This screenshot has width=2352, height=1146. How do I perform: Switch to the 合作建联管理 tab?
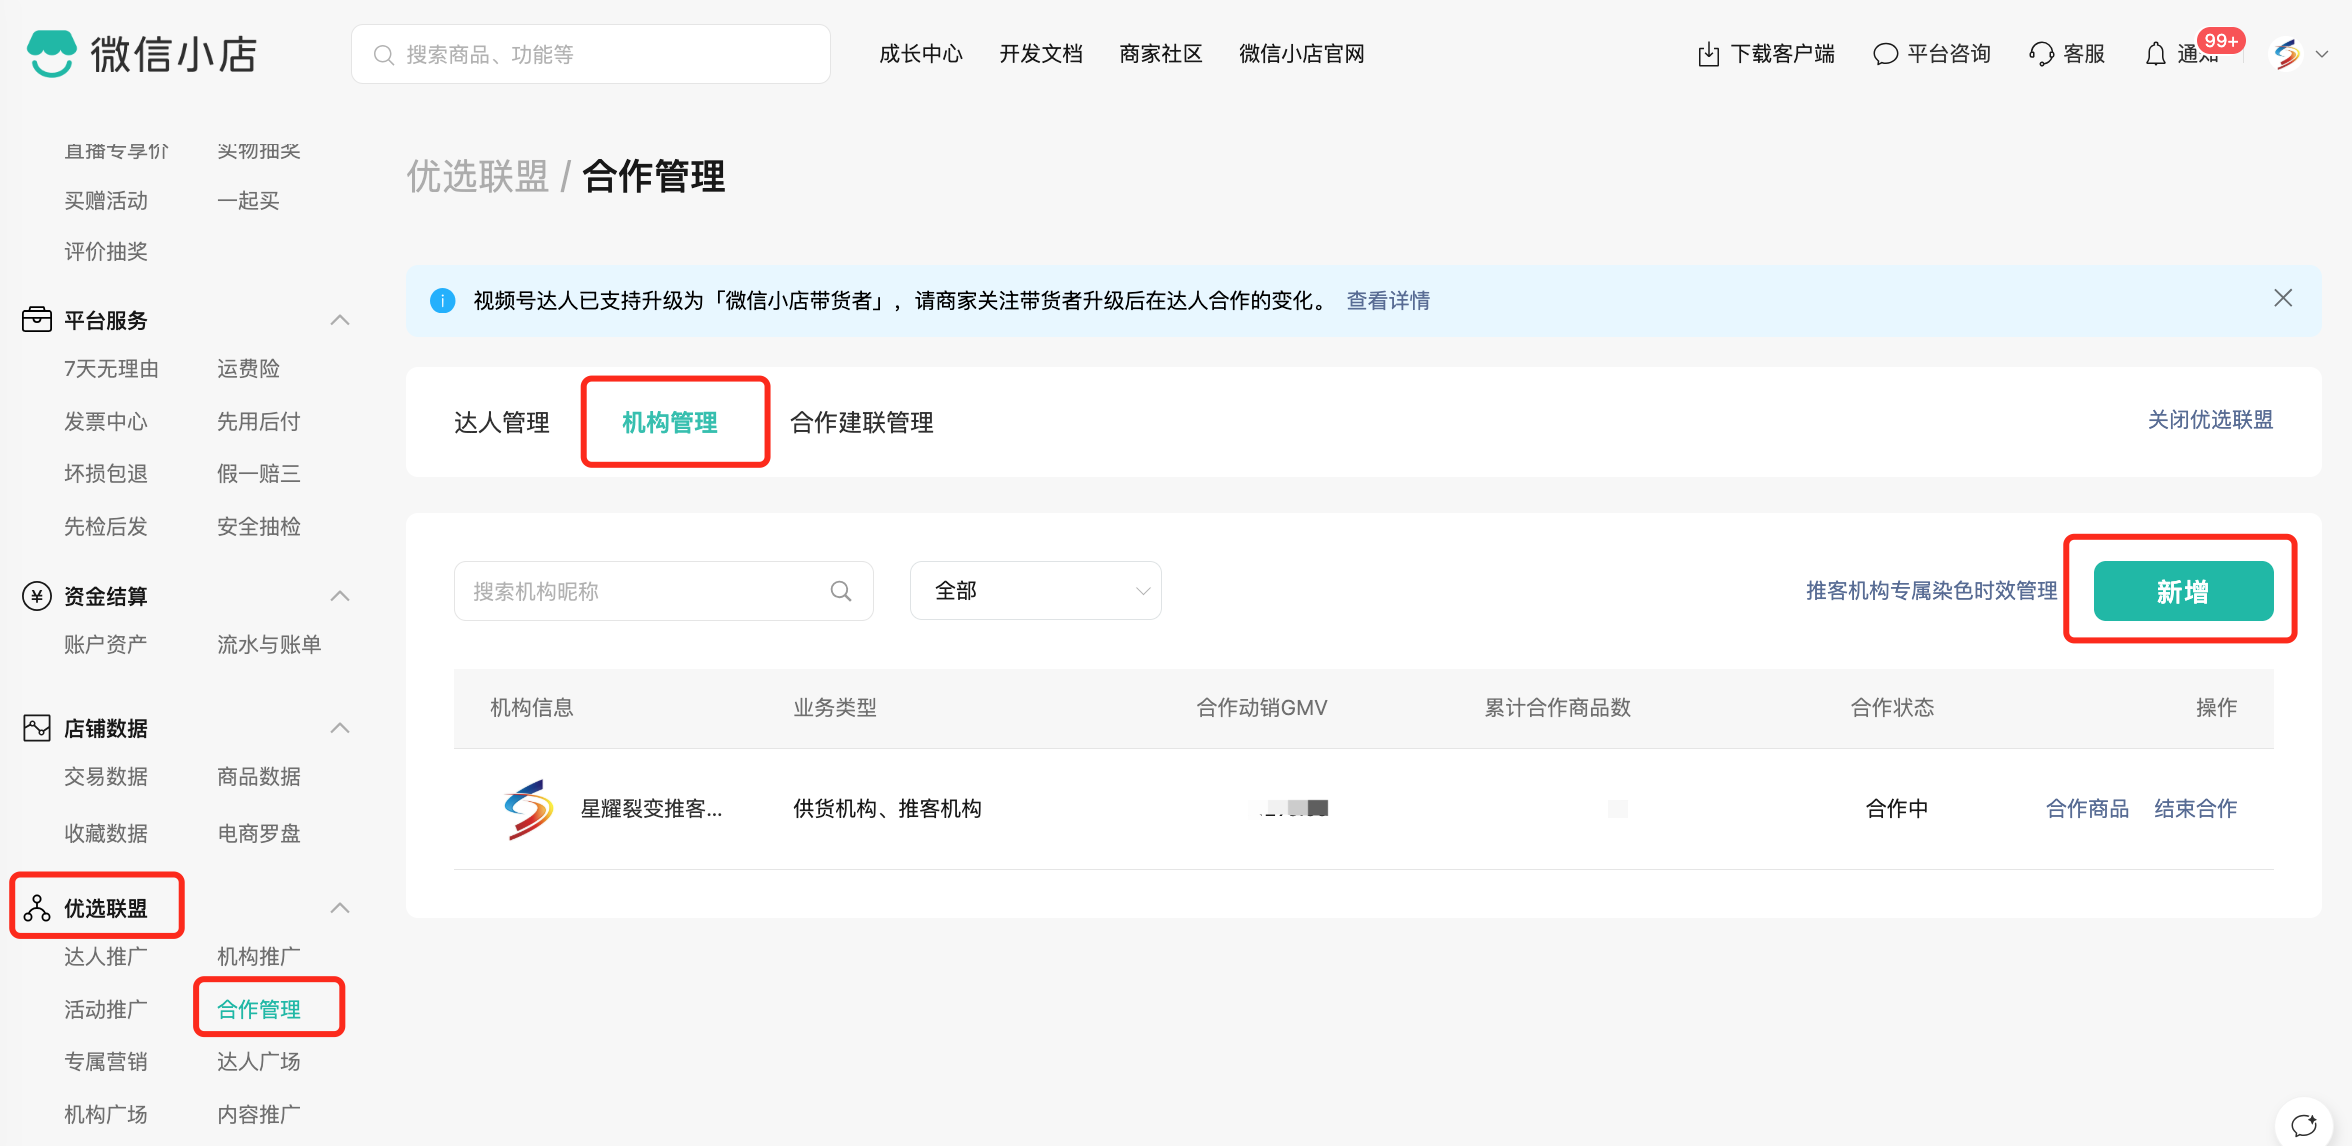pyautogui.click(x=861, y=422)
